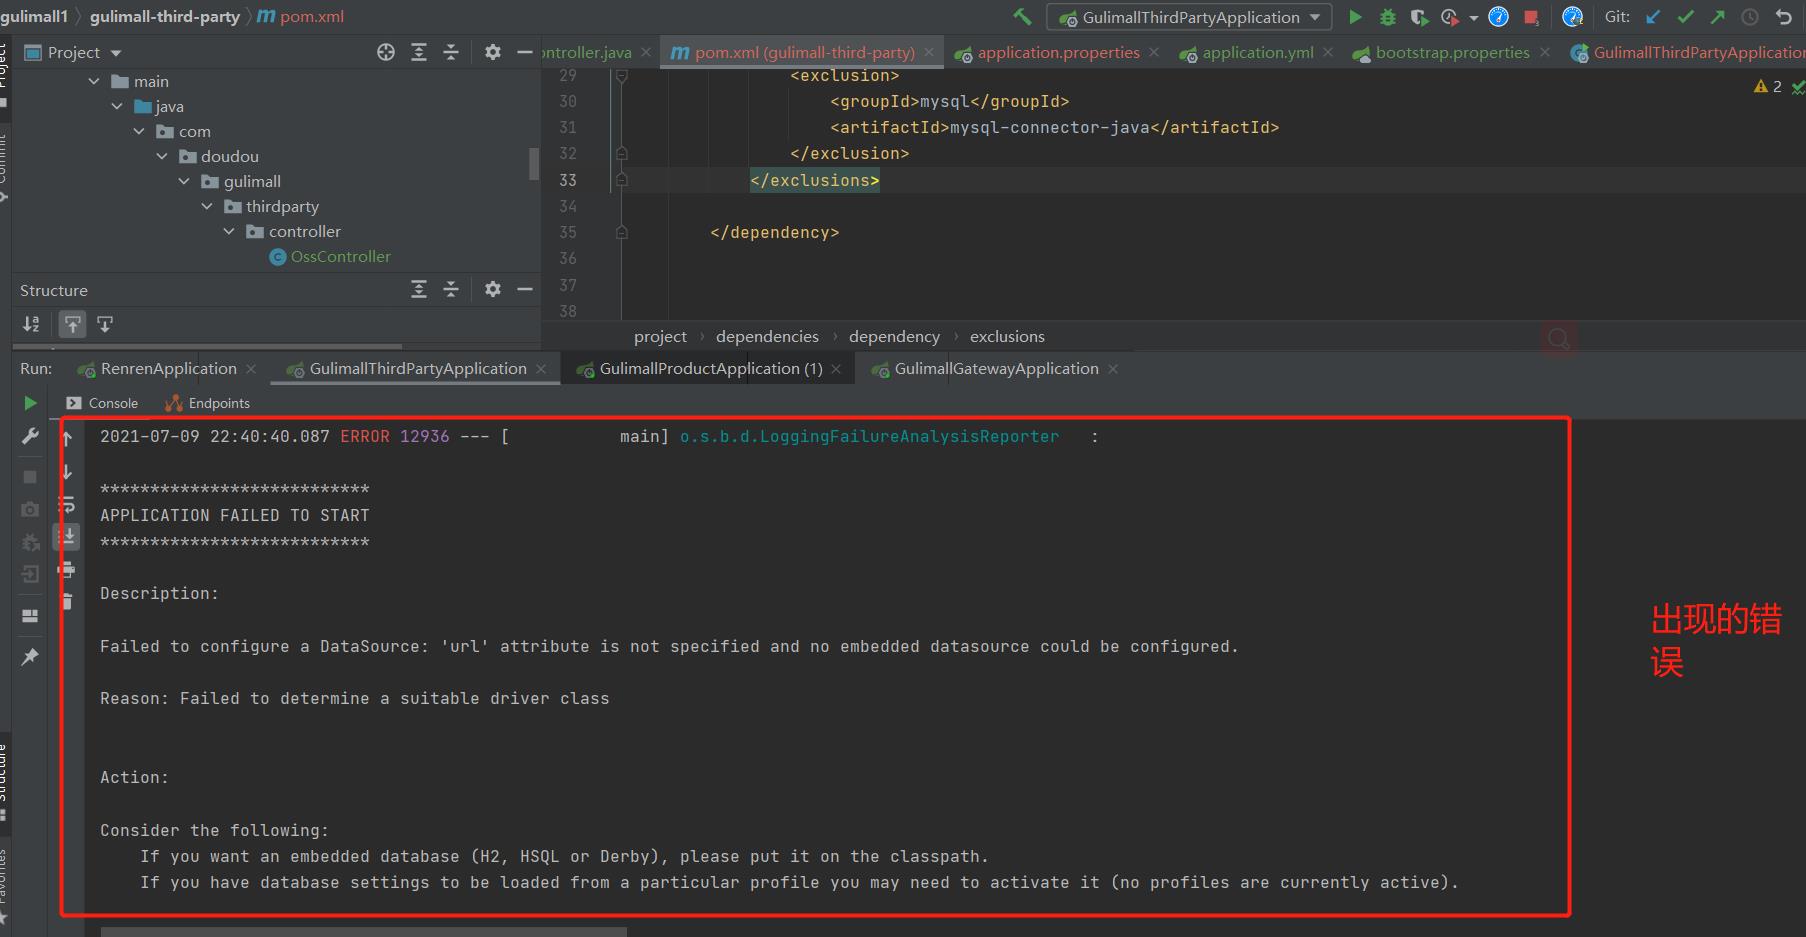Clear console with trash icon
This screenshot has width=1806, height=937.
pyautogui.click(x=67, y=602)
